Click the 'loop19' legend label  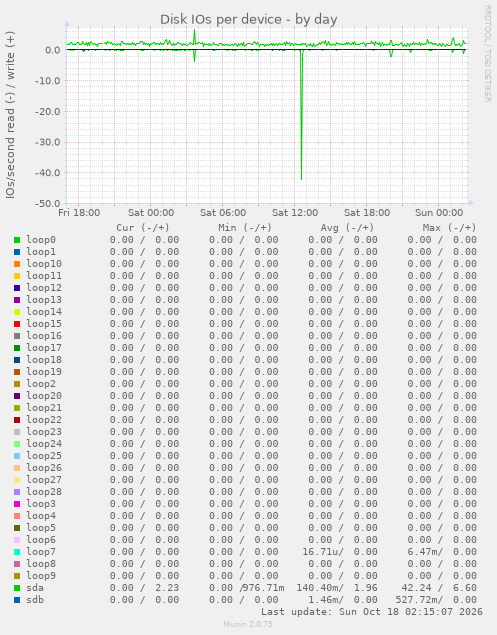click(44, 372)
